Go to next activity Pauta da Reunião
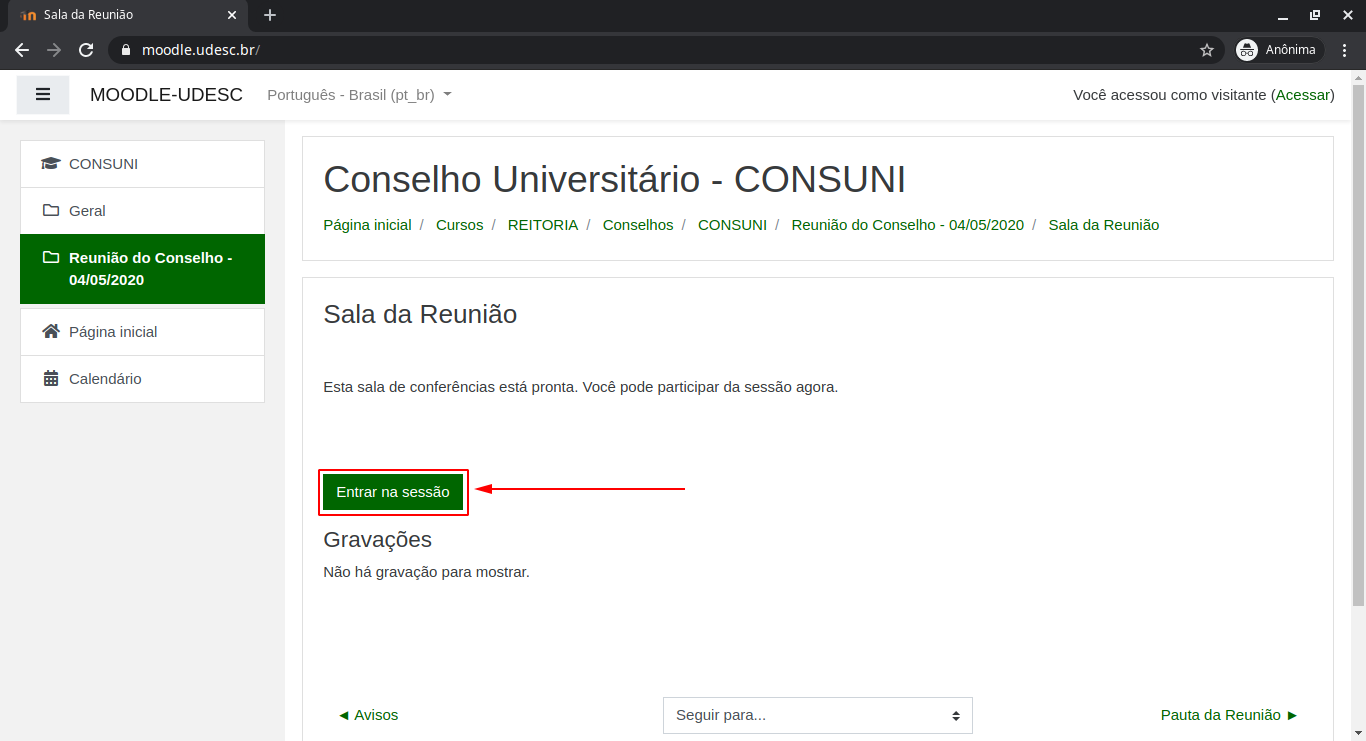1366x741 pixels. coord(1228,715)
